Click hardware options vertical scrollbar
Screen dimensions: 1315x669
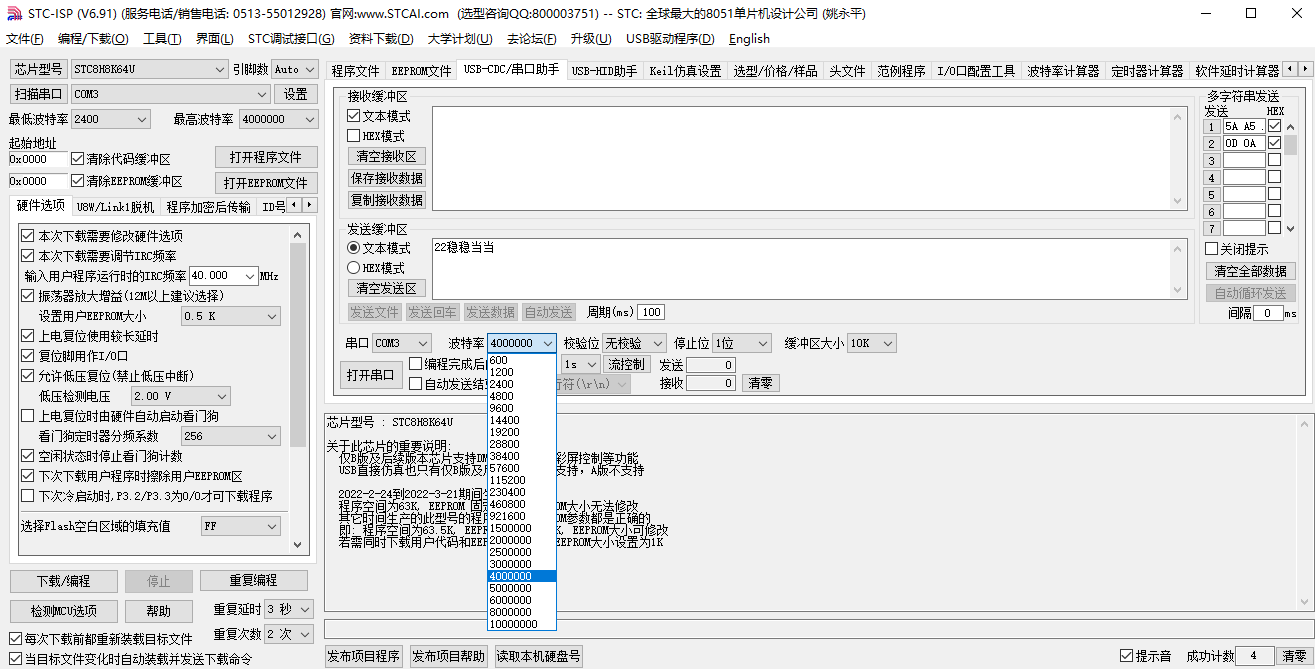coord(298,390)
